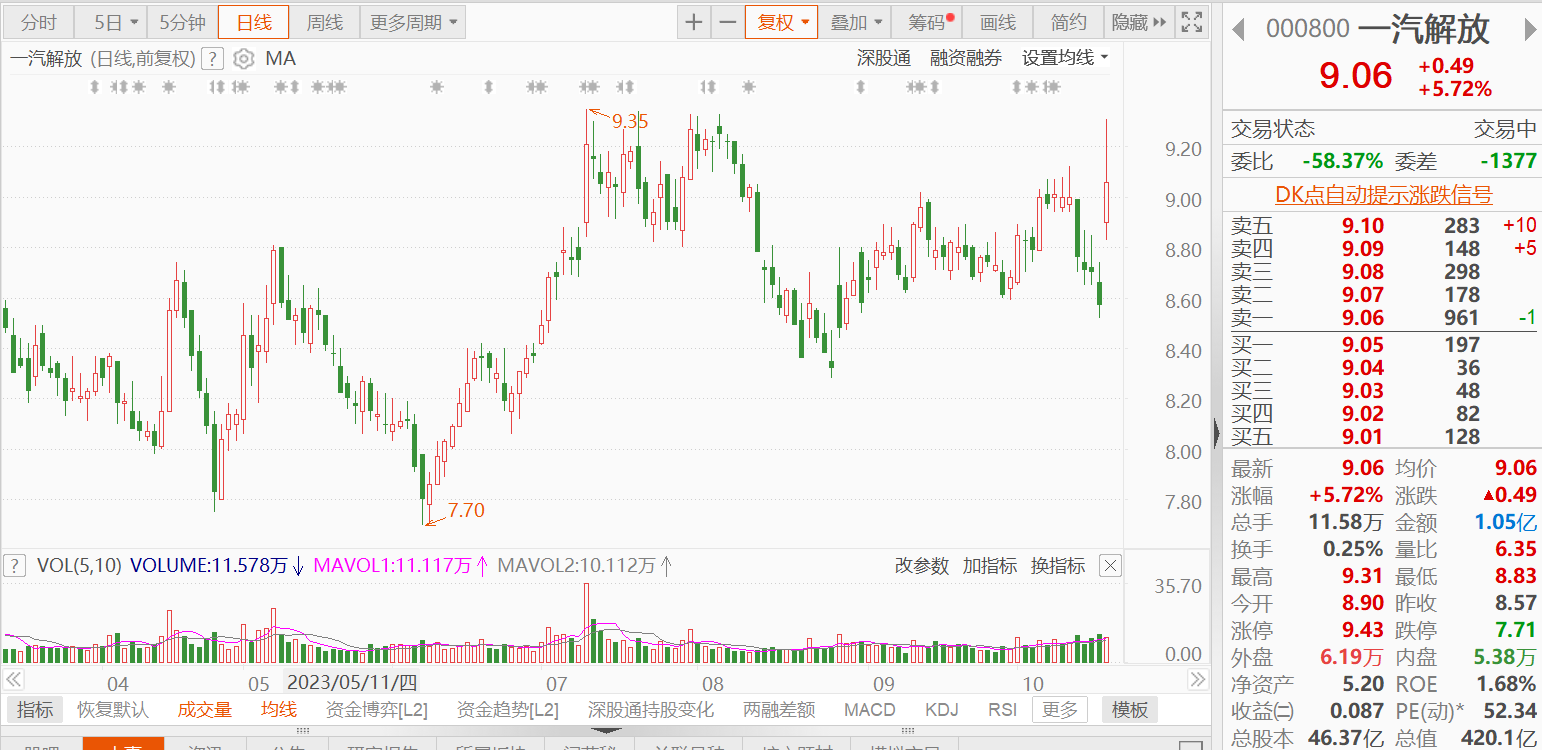Switch to 周线 weekly chart
1542x750 pixels.
pyautogui.click(x=324, y=22)
